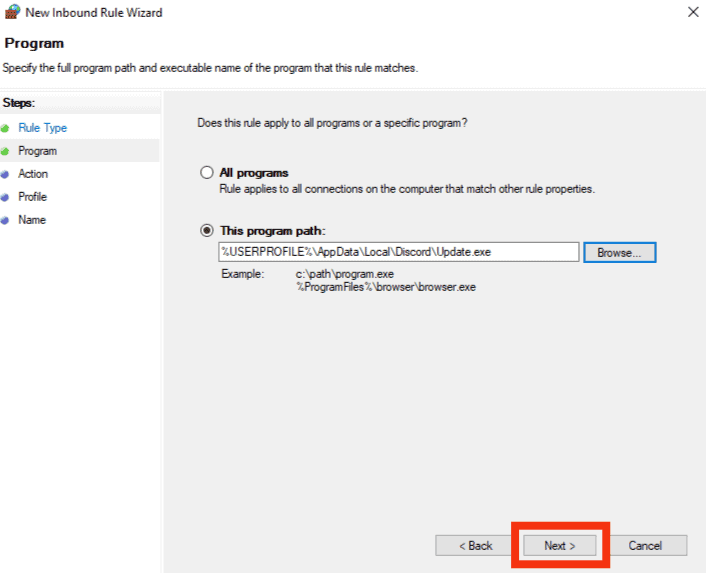Select the Action step in sidebar
Screen dimensions: 706x573
[33, 174]
